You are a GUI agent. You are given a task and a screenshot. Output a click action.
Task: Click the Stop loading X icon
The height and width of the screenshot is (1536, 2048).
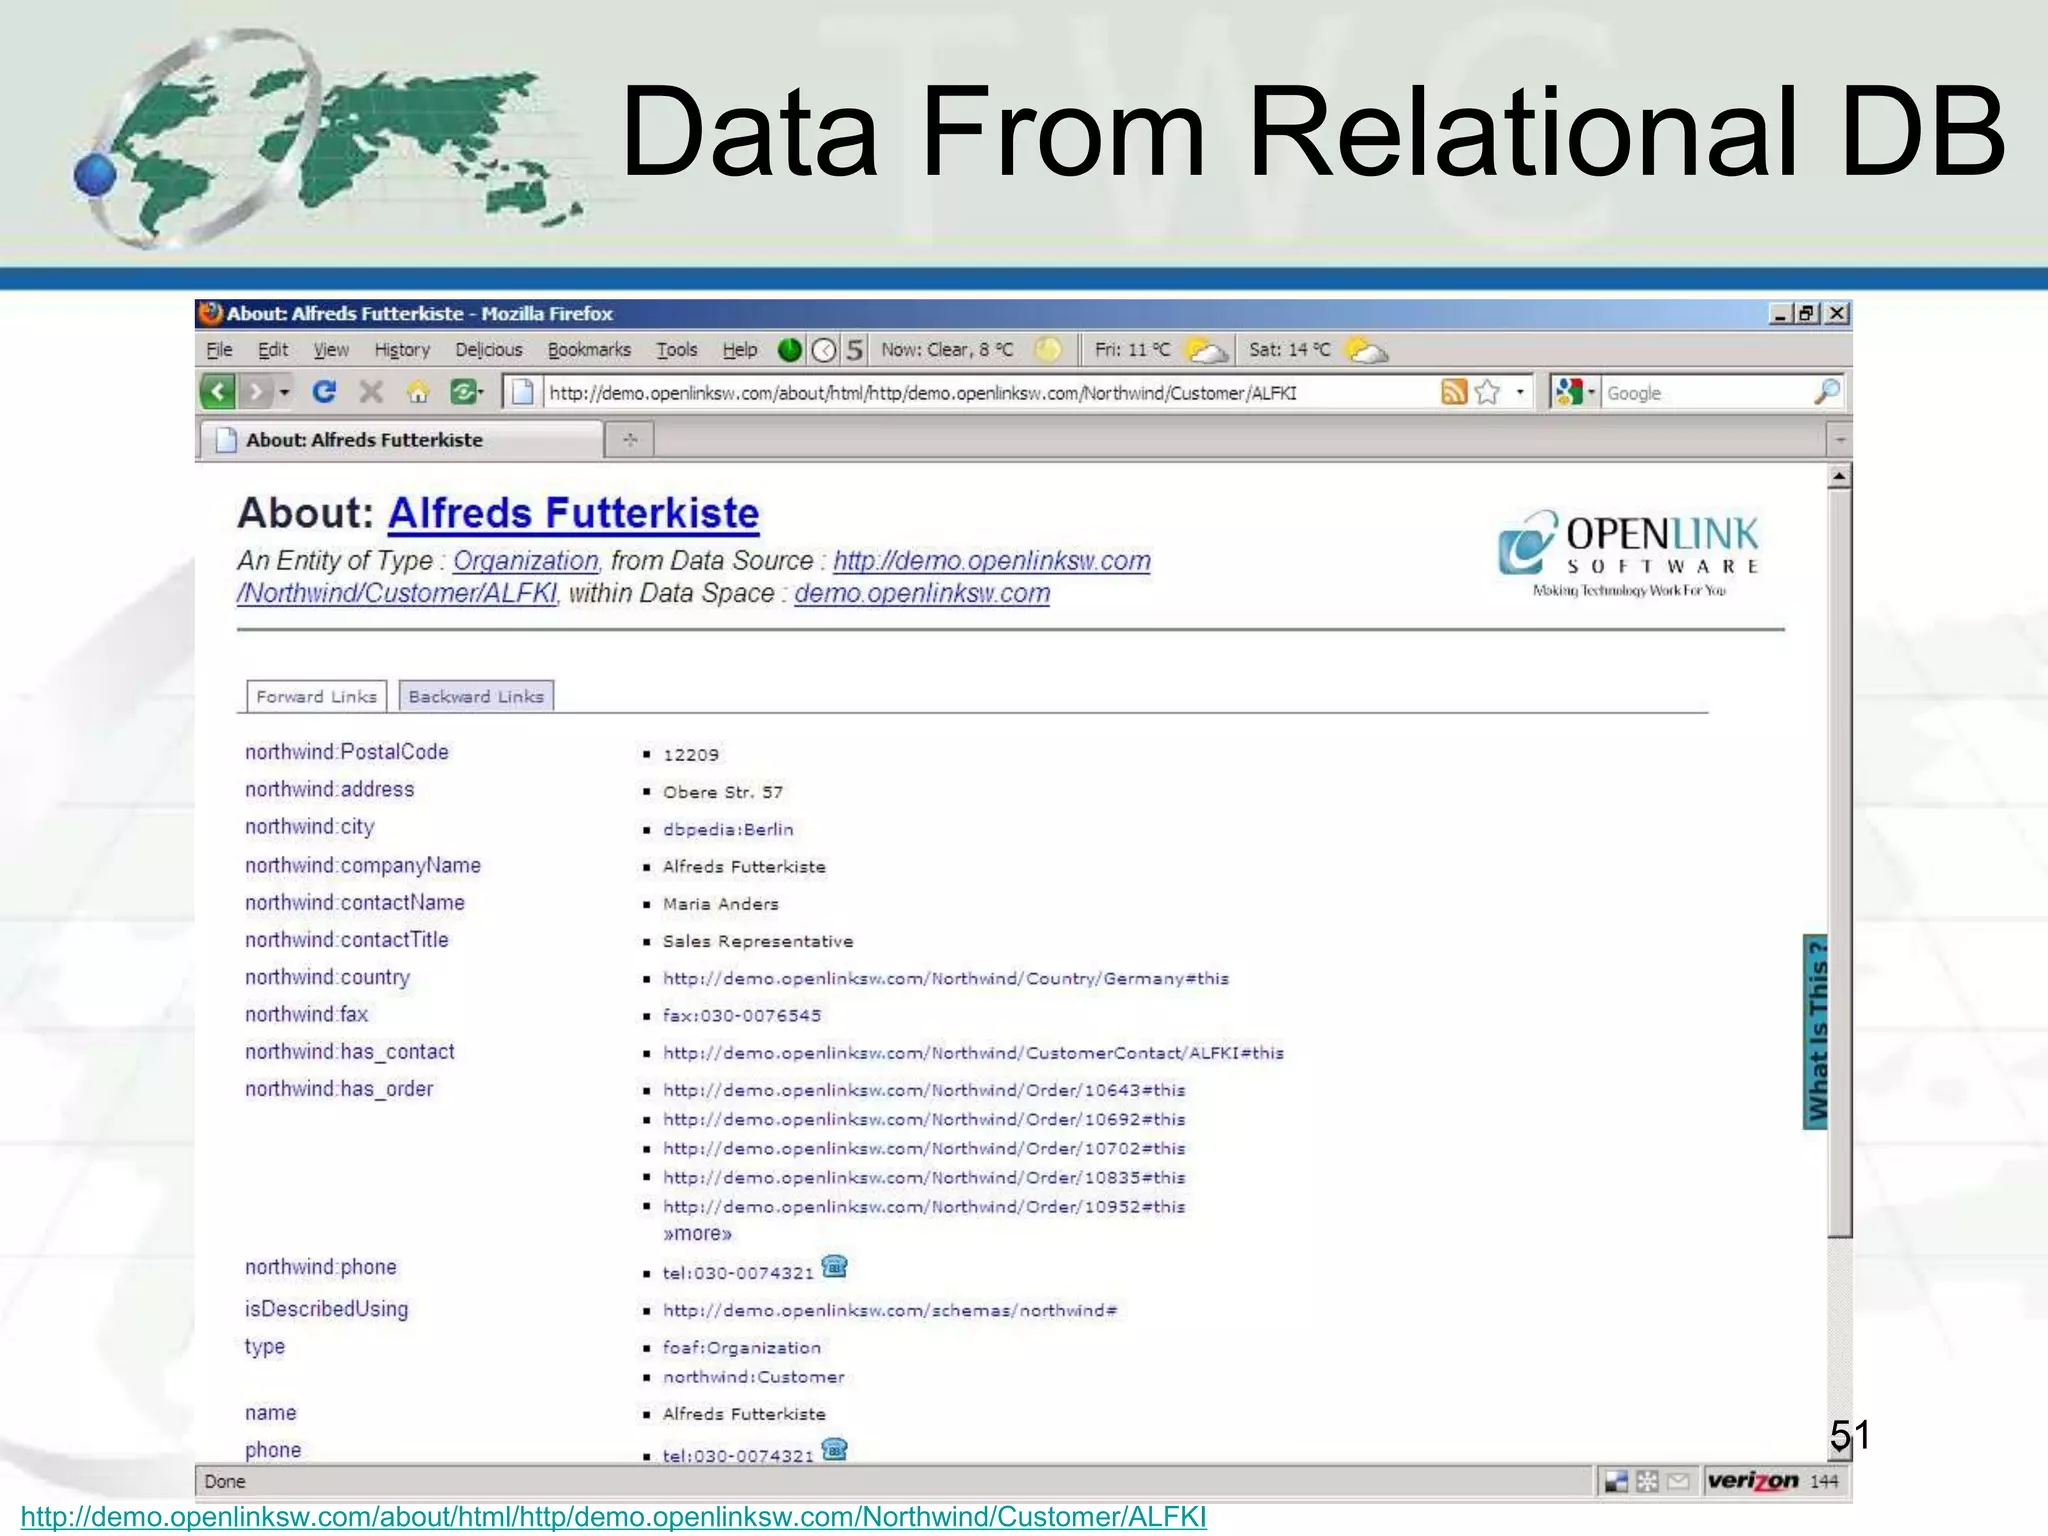pyautogui.click(x=371, y=392)
